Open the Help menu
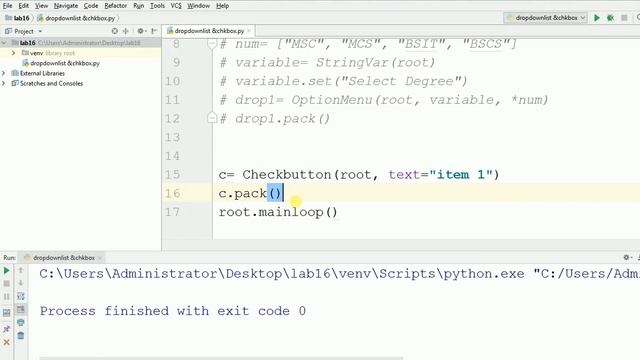 coord(222,6)
